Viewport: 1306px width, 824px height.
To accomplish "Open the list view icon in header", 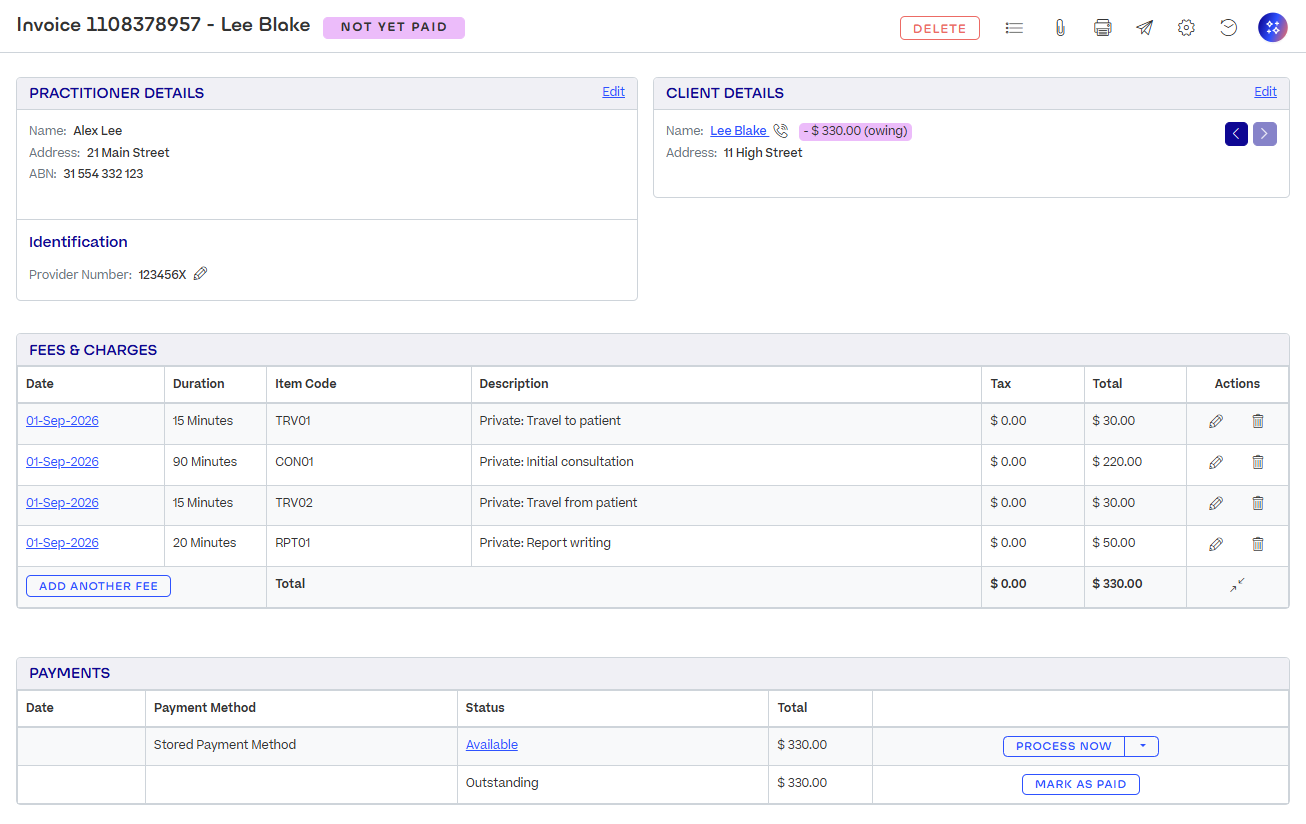I will [x=1014, y=28].
